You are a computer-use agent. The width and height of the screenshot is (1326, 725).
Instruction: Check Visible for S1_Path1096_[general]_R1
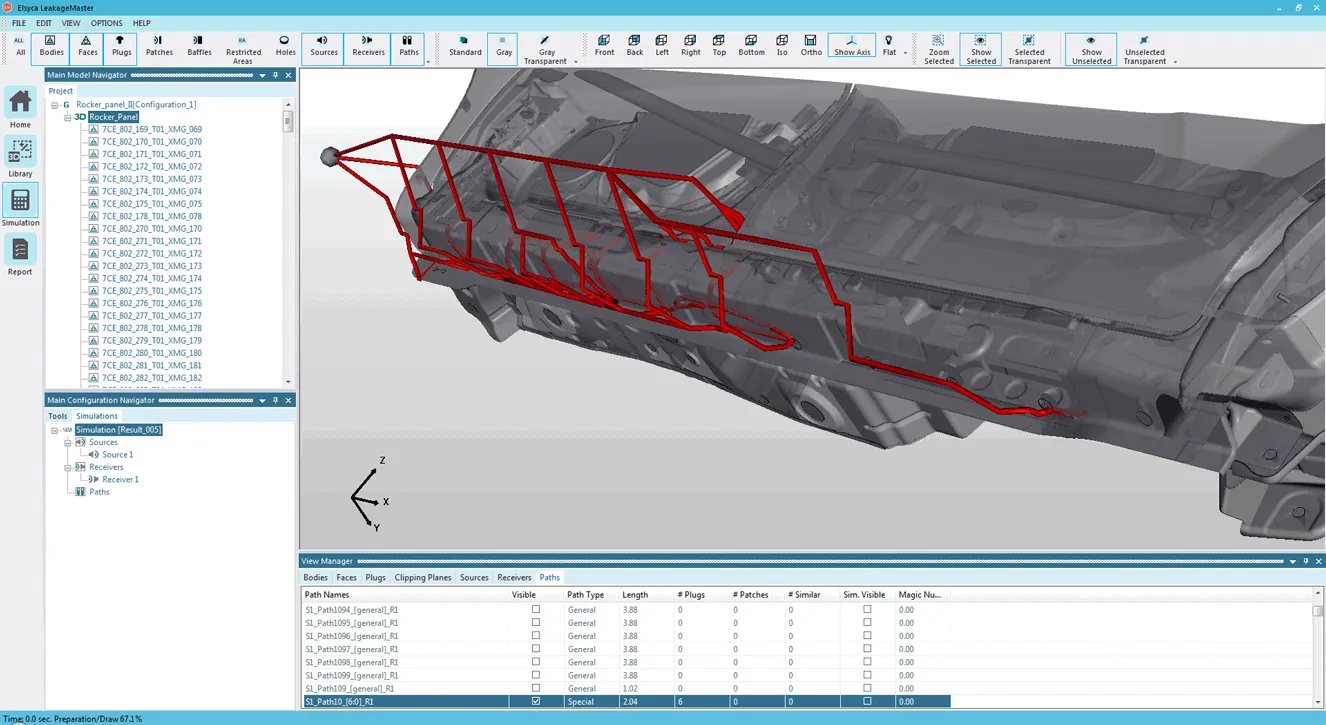click(x=535, y=635)
